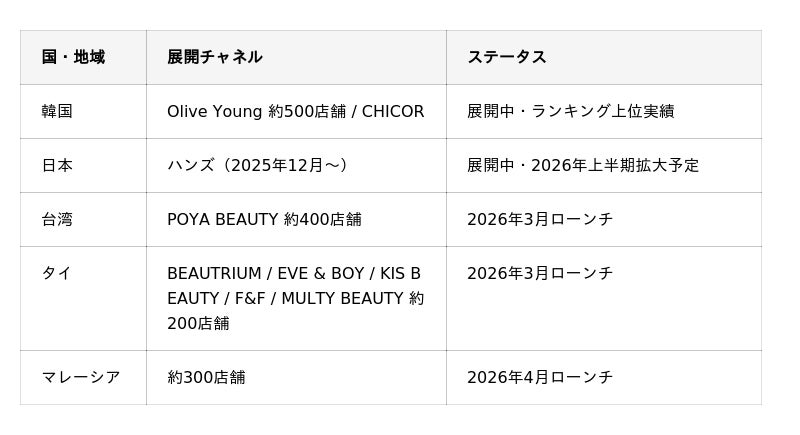Click the 2026年上半期拡大予定 status cell
The image size is (800, 435).
615,165
